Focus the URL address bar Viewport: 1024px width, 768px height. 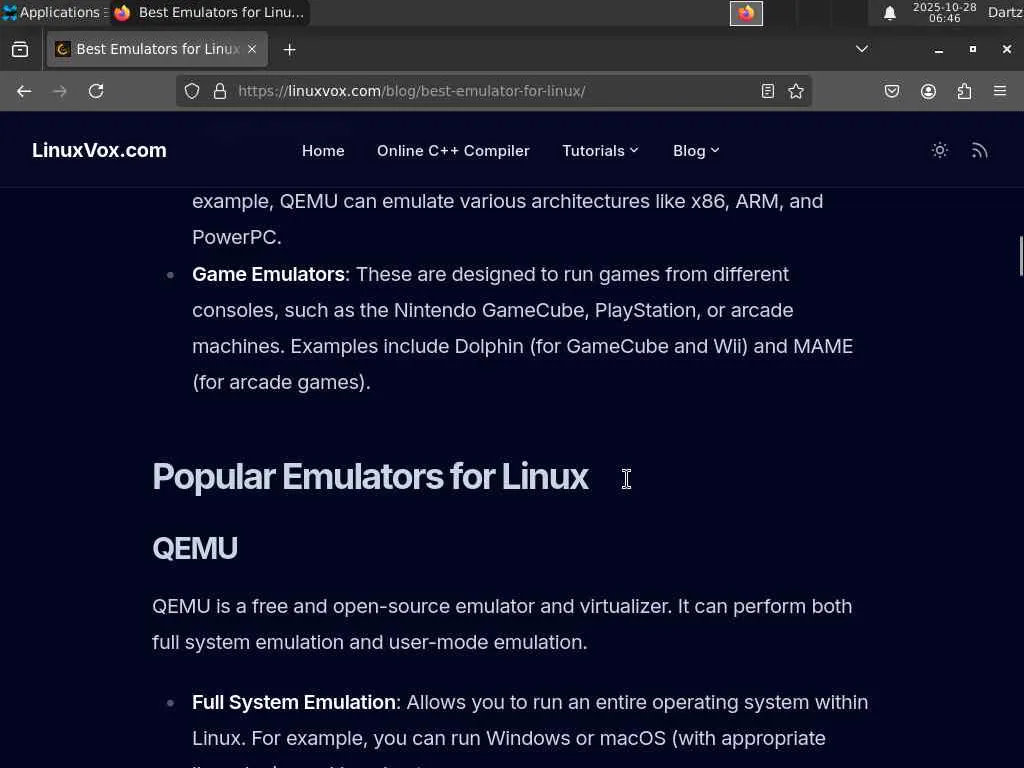coord(493,91)
